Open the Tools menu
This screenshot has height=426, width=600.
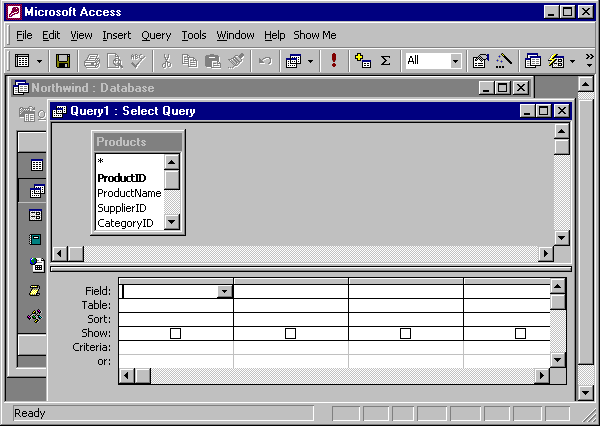pos(194,35)
